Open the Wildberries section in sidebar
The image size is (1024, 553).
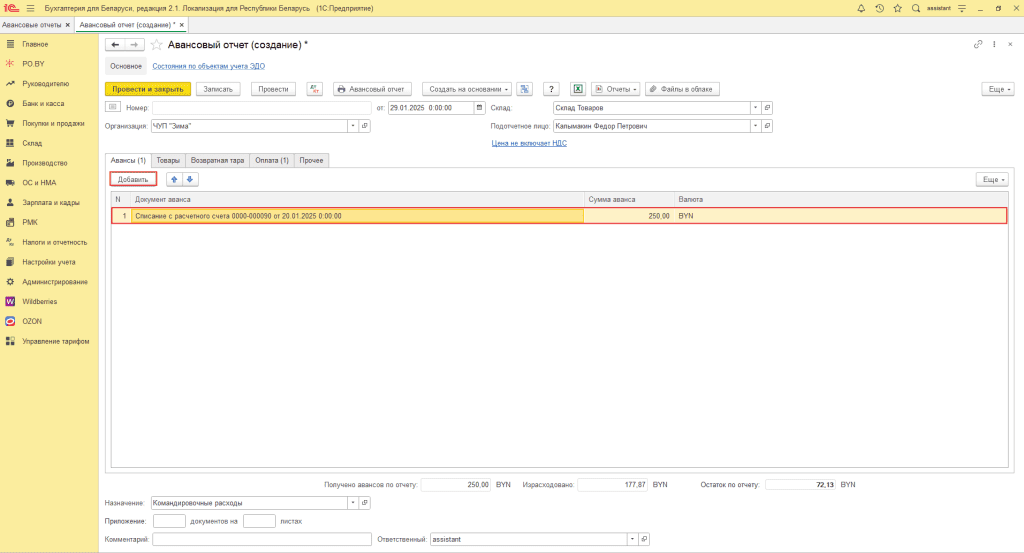(40, 301)
